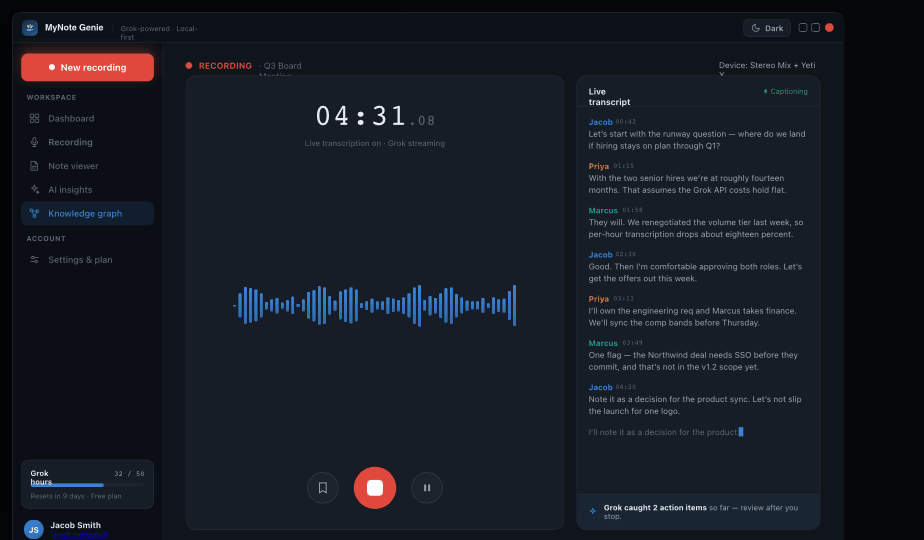Click the 32 / 50 hours counter

tap(129, 473)
